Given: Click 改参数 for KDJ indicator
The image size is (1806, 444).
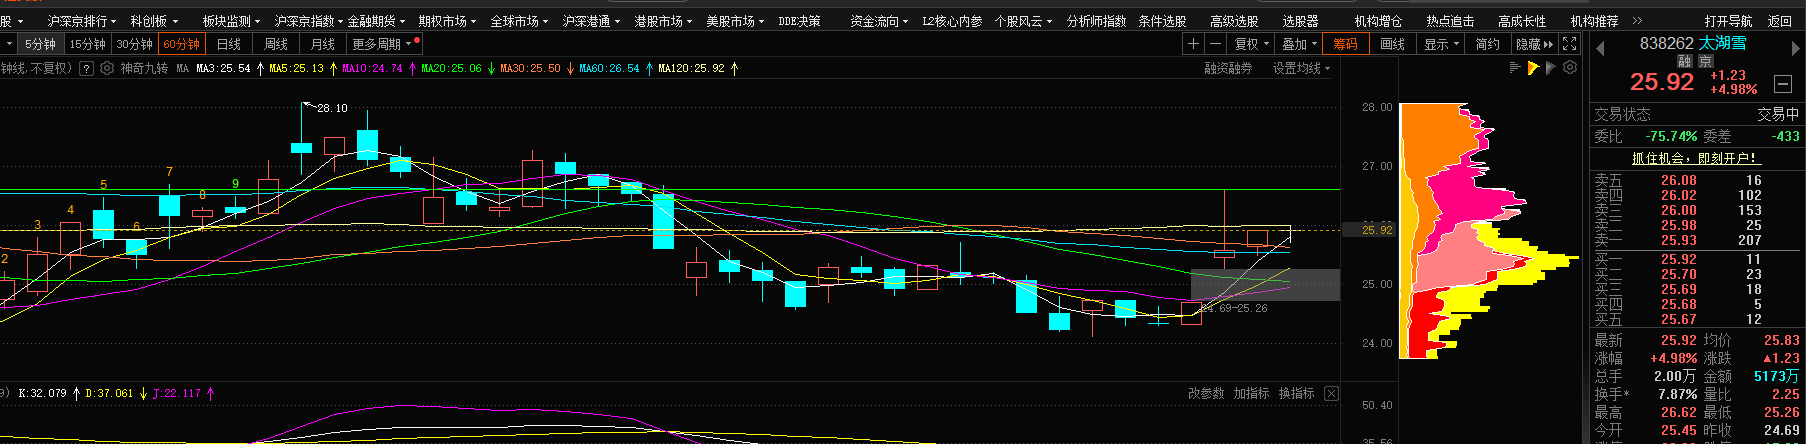Looking at the screenshot, I should pos(1206,394).
